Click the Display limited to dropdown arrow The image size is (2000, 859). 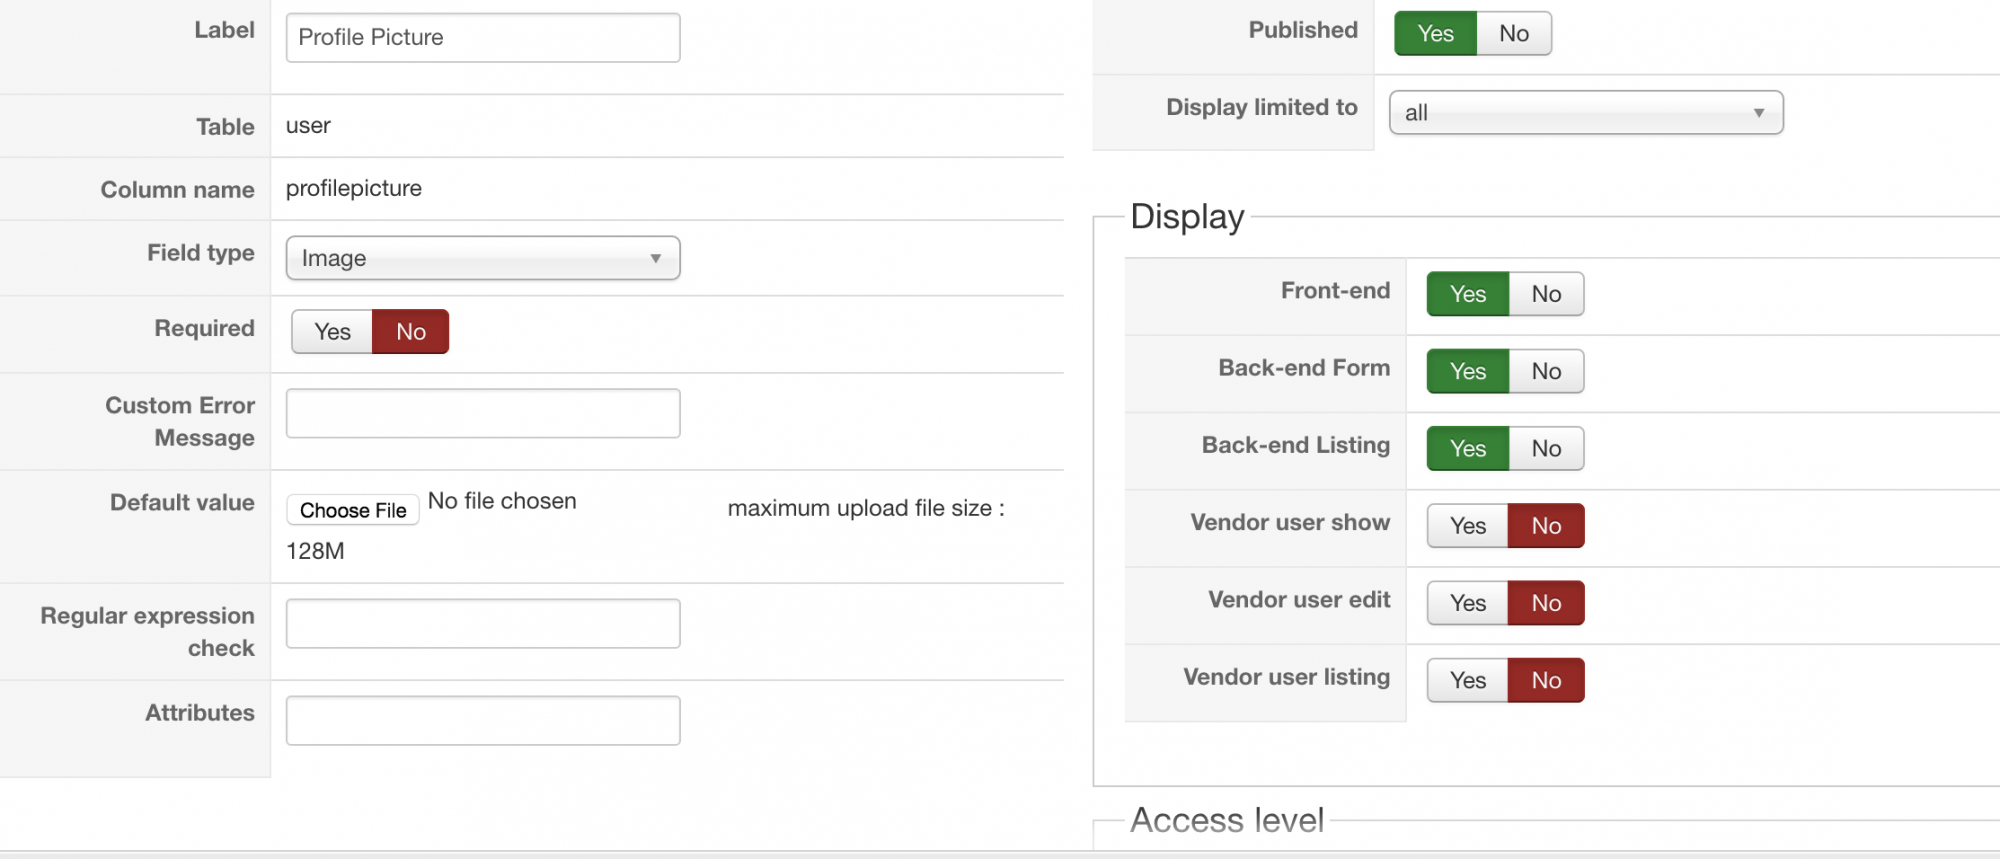pos(1759,113)
